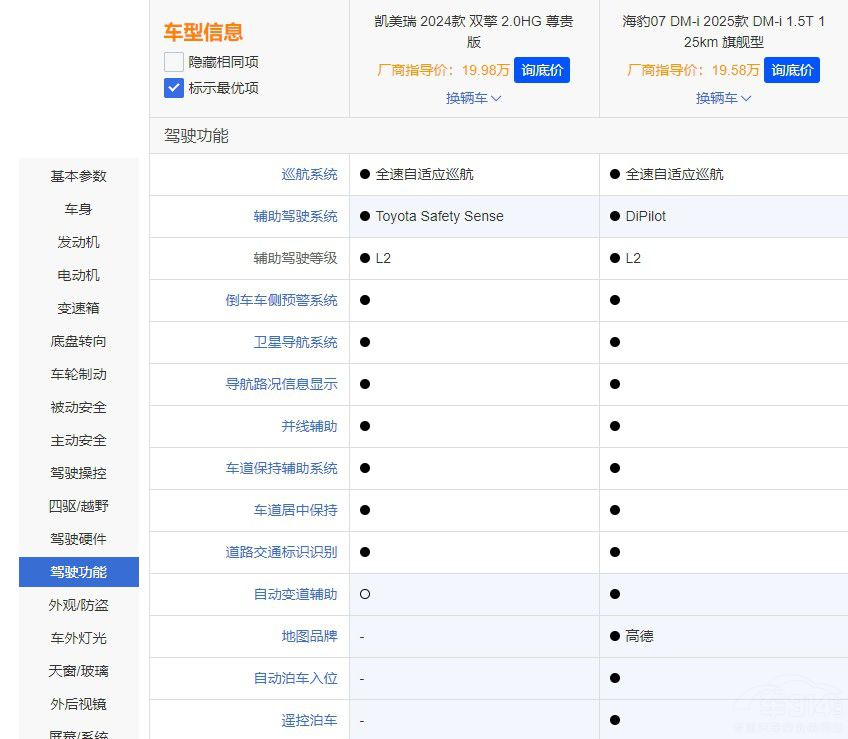Open the 车道保持辅助系统 link
The image size is (848, 739).
(x=281, y=468)
